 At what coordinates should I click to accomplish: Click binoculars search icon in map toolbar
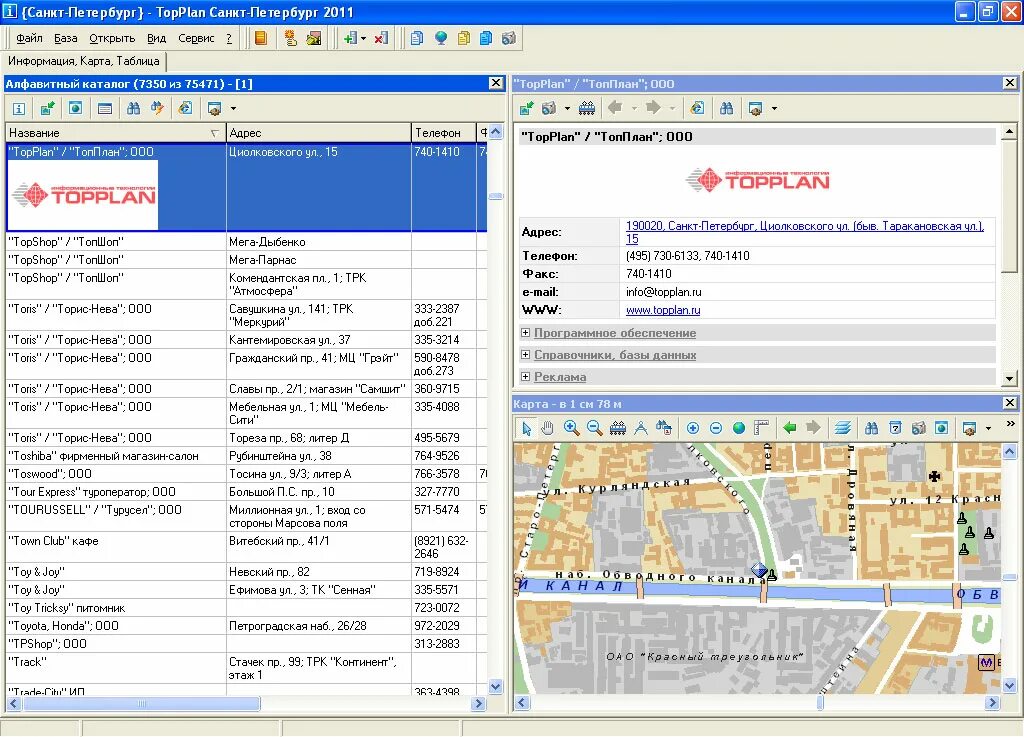click(871, 428)
